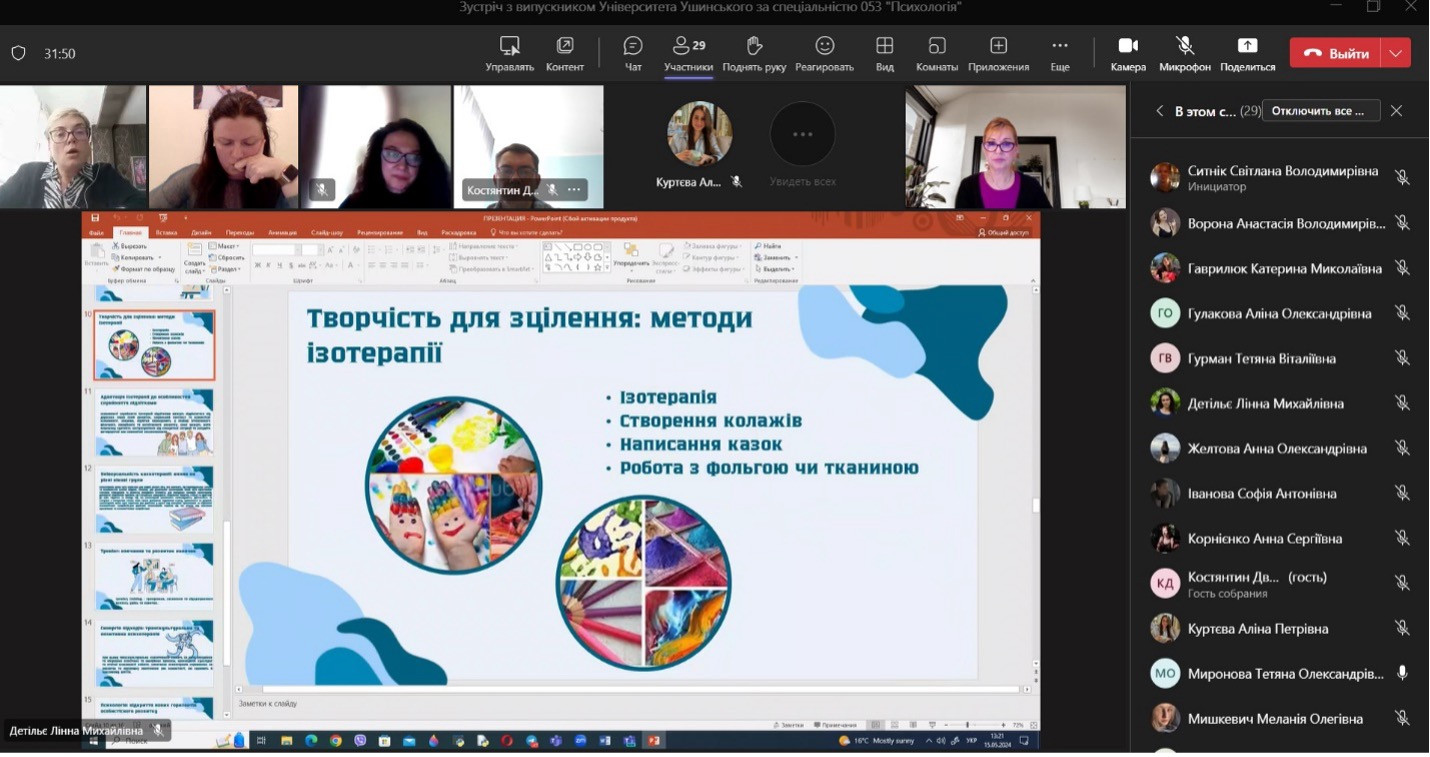Click active mic icon beside Миронова Тетяна

click(x=1402, y=673)
